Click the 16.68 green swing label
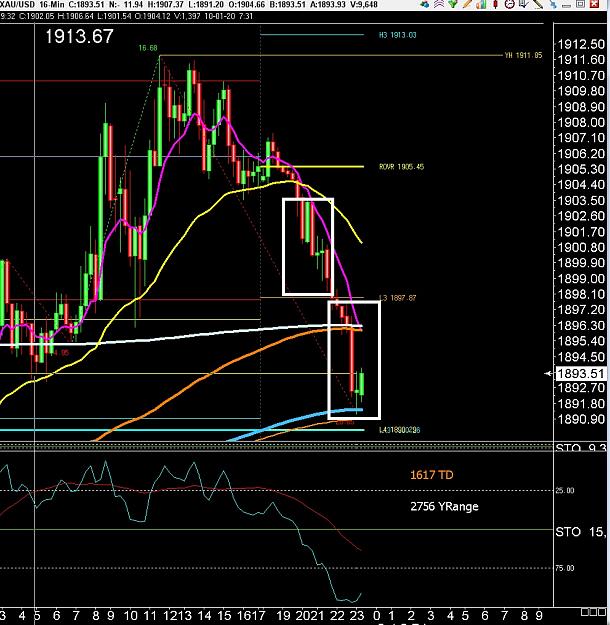The height and width of the screenshot is (625, 610). pyautogui.click(x=148, y=48)
